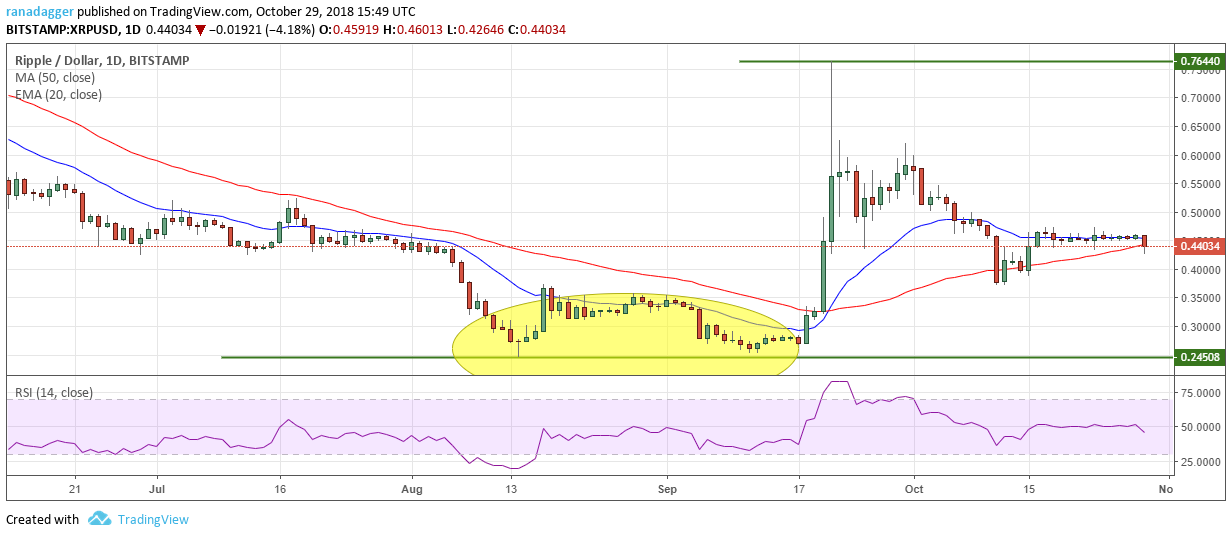
Task: Click the 0.76440 resistance price label
Action: (1199, 61)
